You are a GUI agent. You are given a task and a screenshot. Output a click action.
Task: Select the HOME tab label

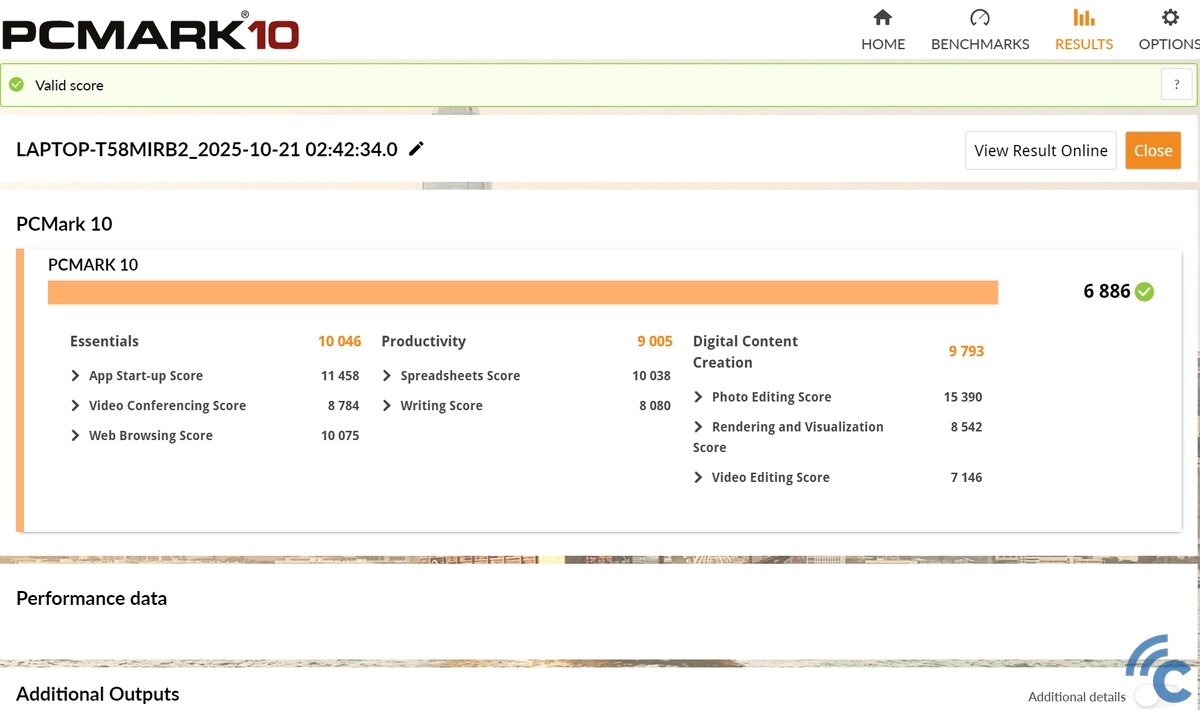[883, 44]
